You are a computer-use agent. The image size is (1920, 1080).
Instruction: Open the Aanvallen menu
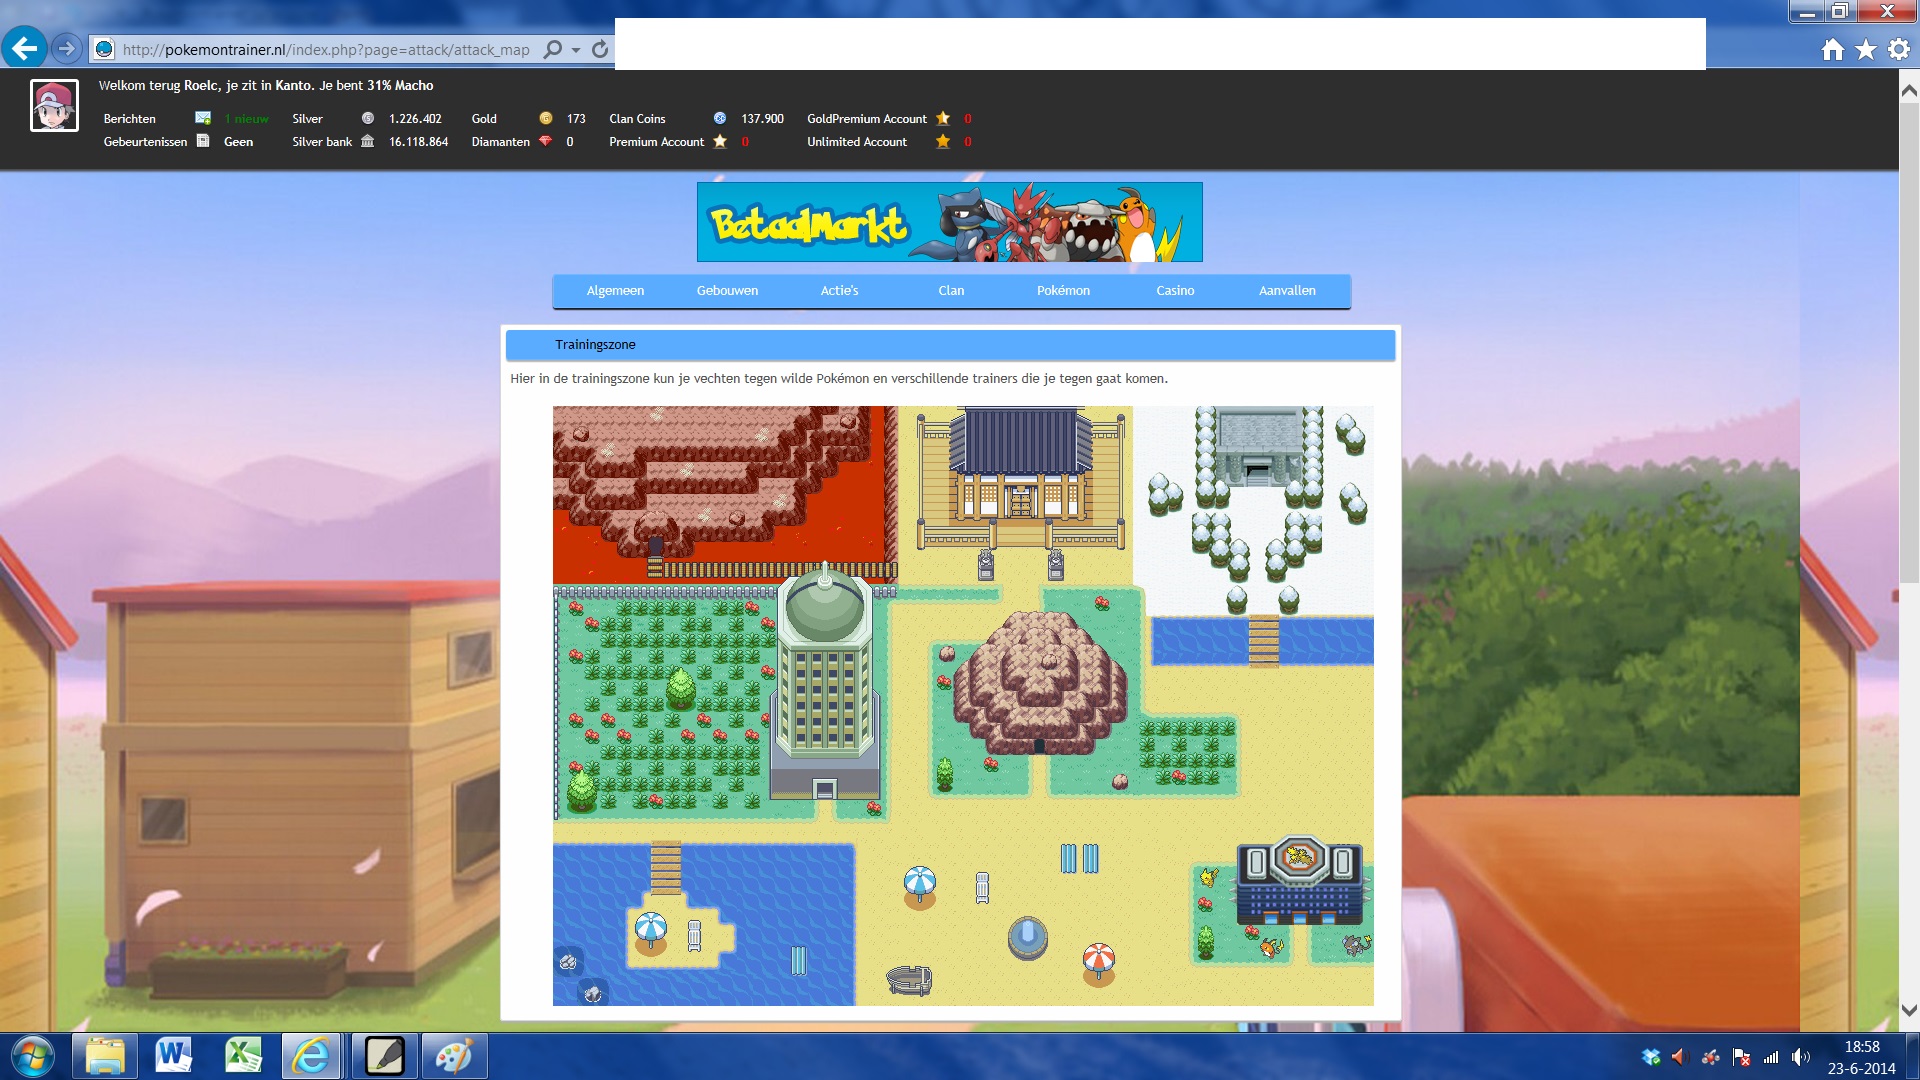click(1287, 291)
